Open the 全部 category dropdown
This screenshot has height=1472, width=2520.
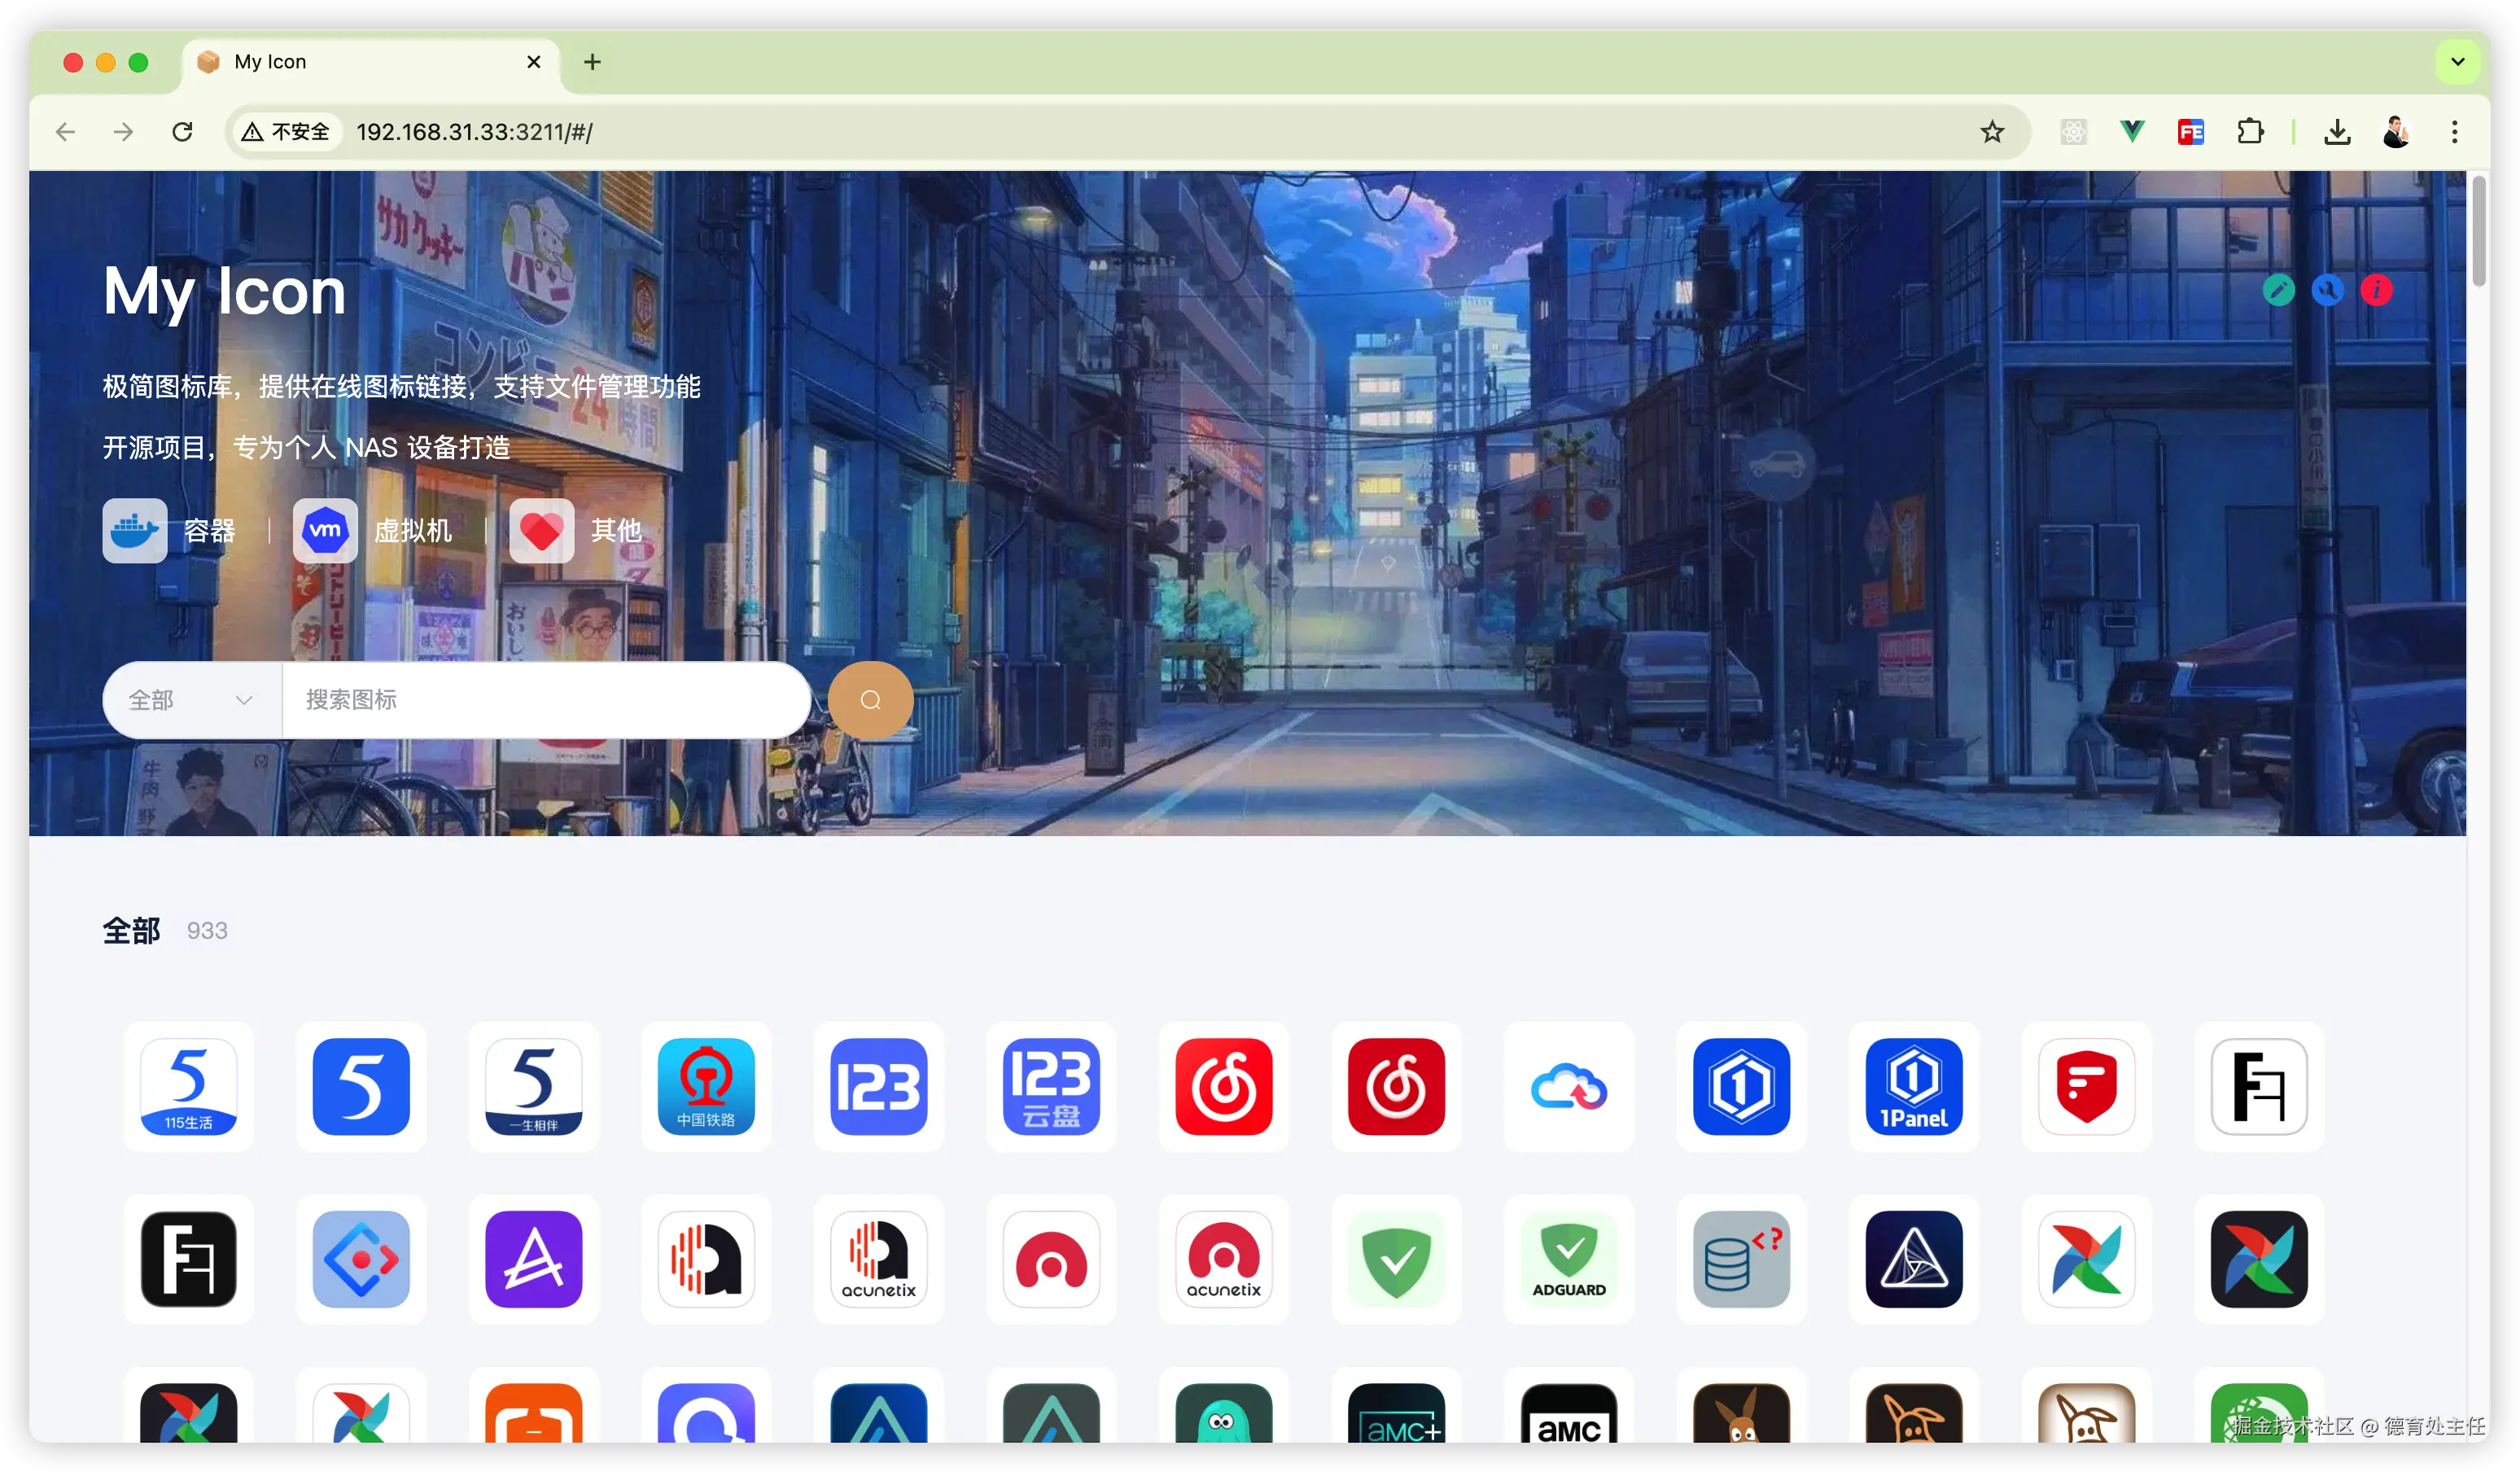[x=191, y=700]
